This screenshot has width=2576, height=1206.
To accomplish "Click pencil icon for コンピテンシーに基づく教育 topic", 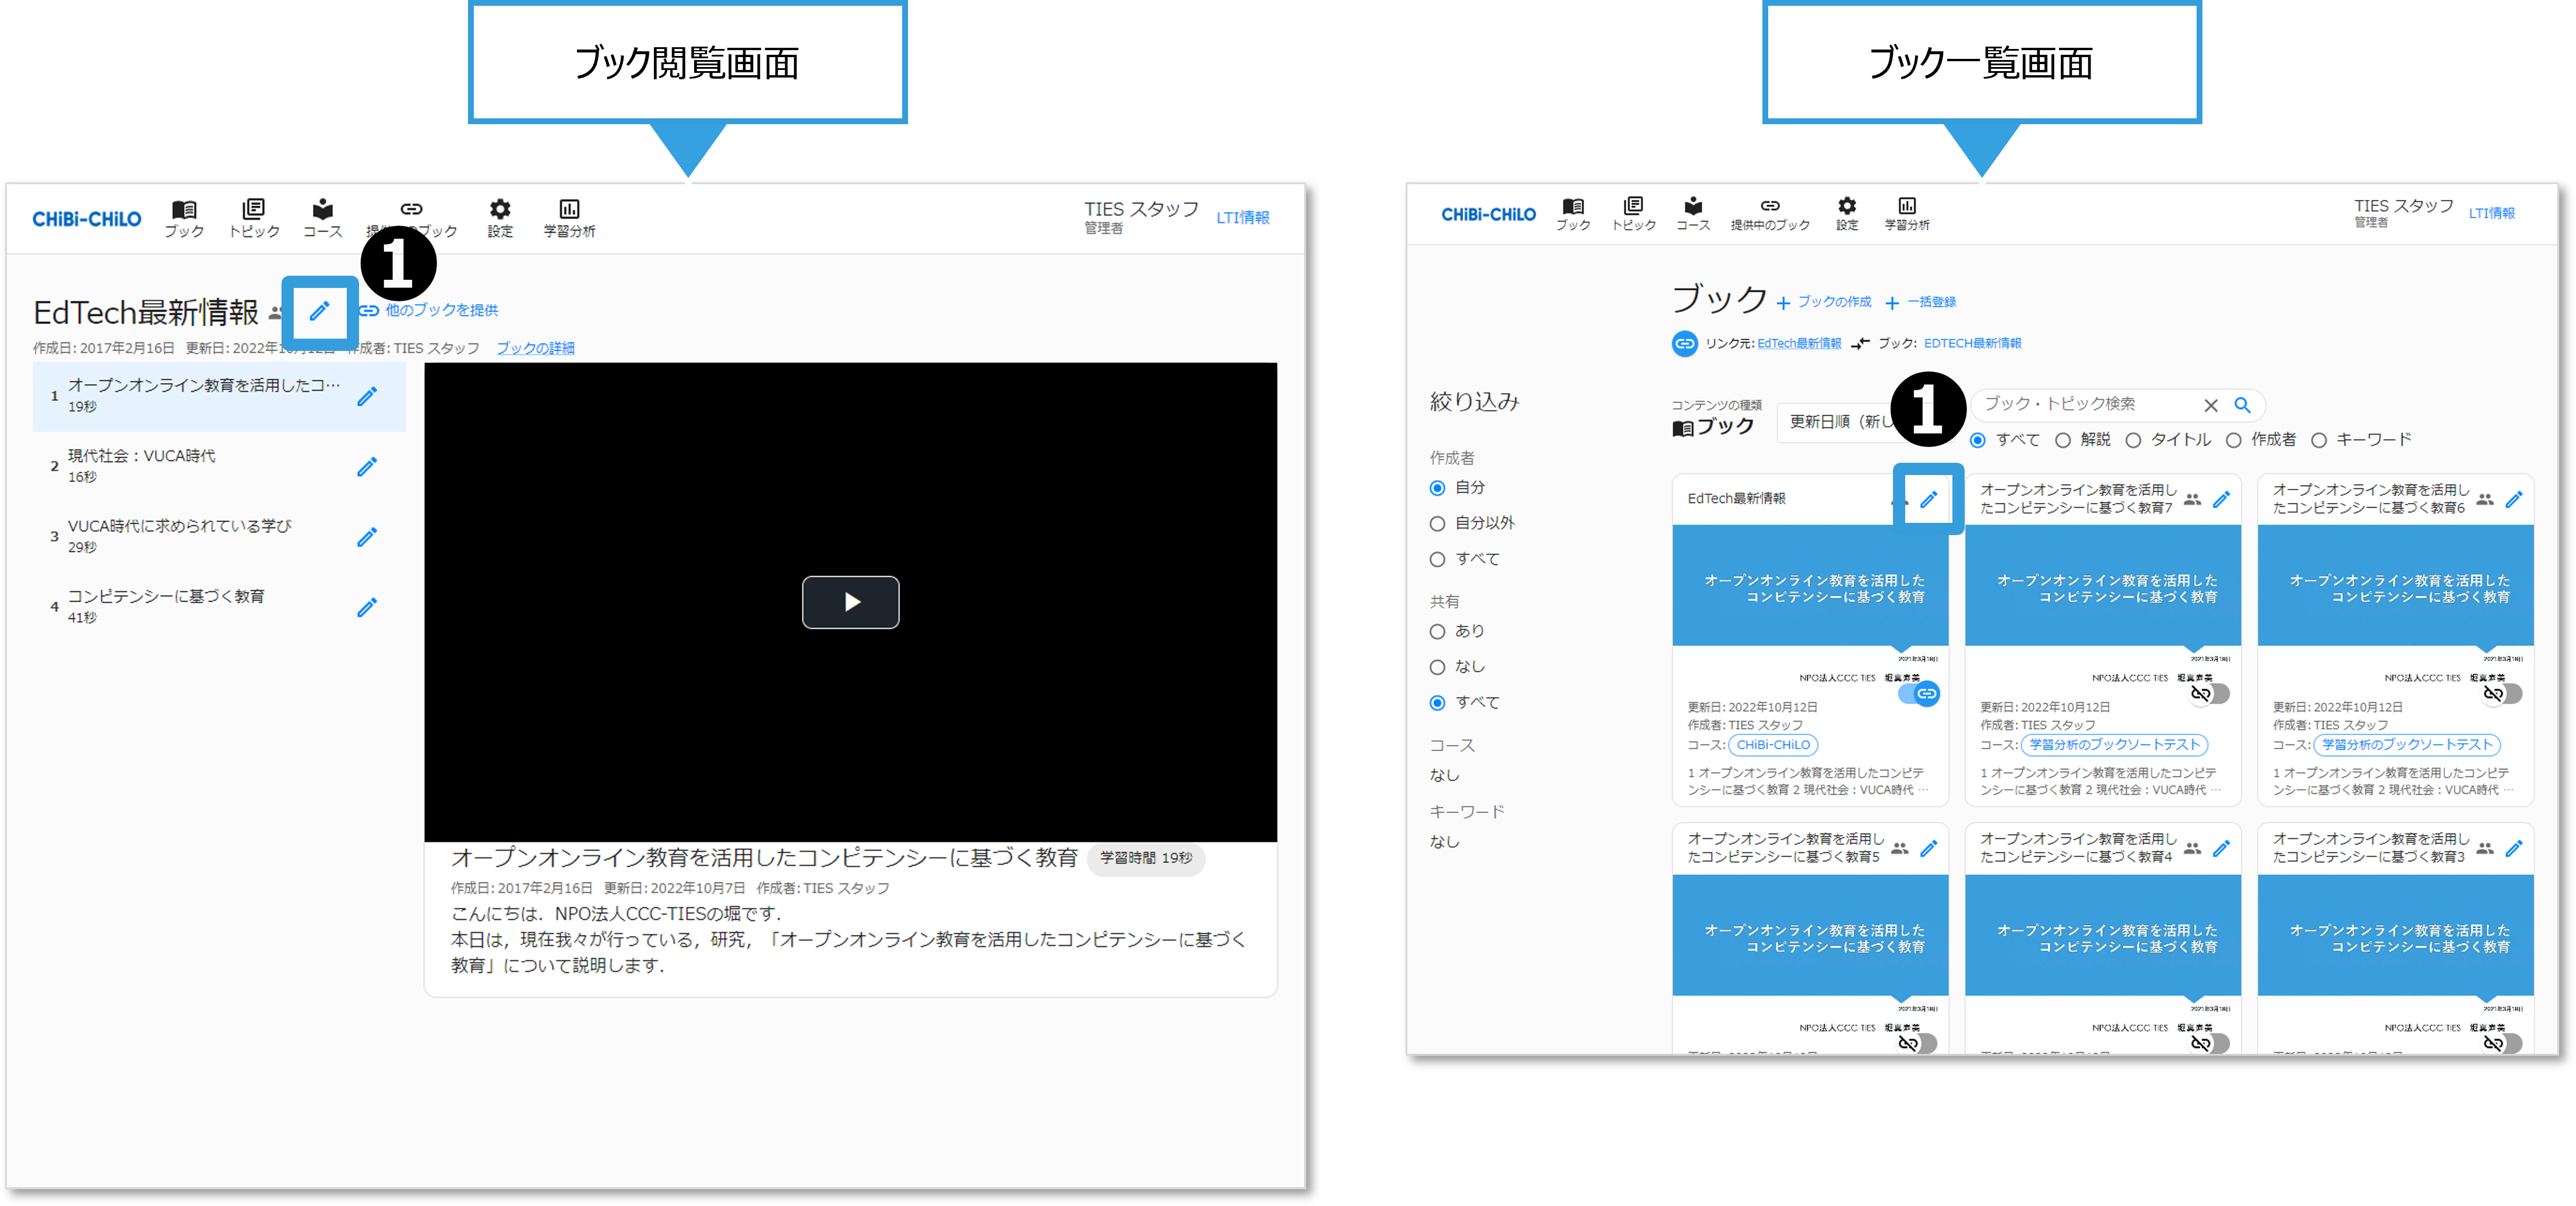I will click(367, 607).
